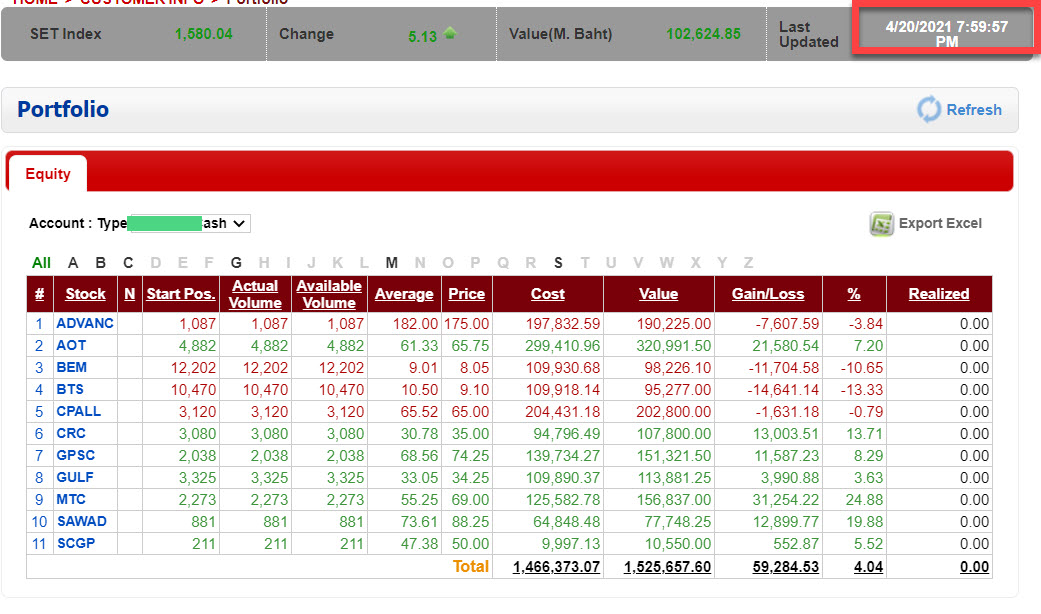Switch to the Equity tab
The image size is (1041, 614).
point(47,174)
